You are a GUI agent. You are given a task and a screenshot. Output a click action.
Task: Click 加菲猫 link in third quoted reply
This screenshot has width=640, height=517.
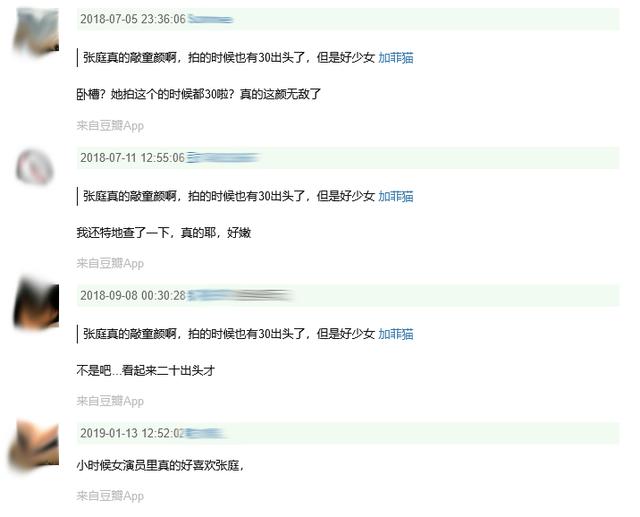pyautogui.click(x=396, y=334)
